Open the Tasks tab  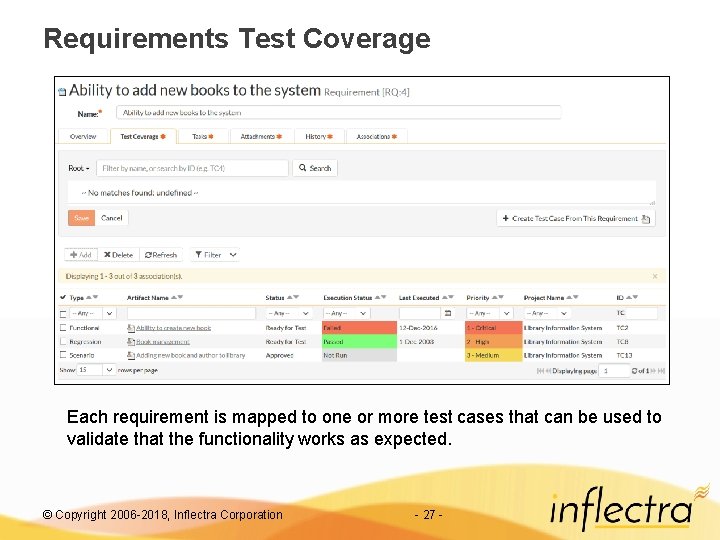click(203, 136)
